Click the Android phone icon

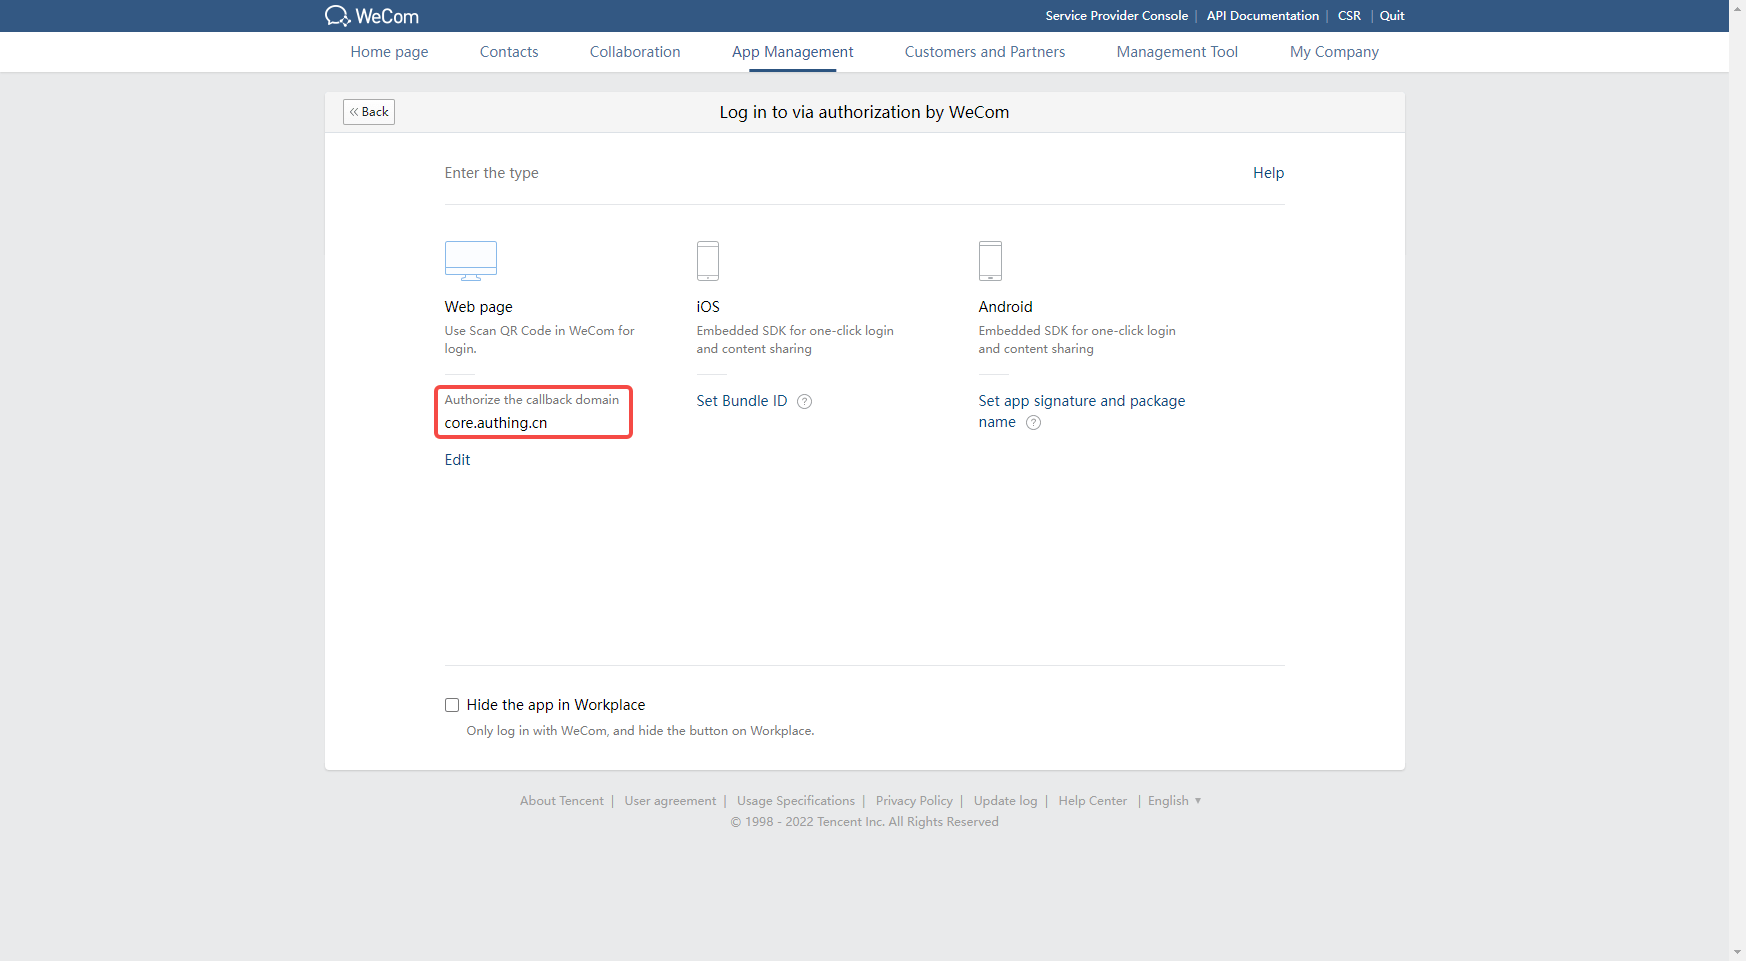[x=990, y=261]
